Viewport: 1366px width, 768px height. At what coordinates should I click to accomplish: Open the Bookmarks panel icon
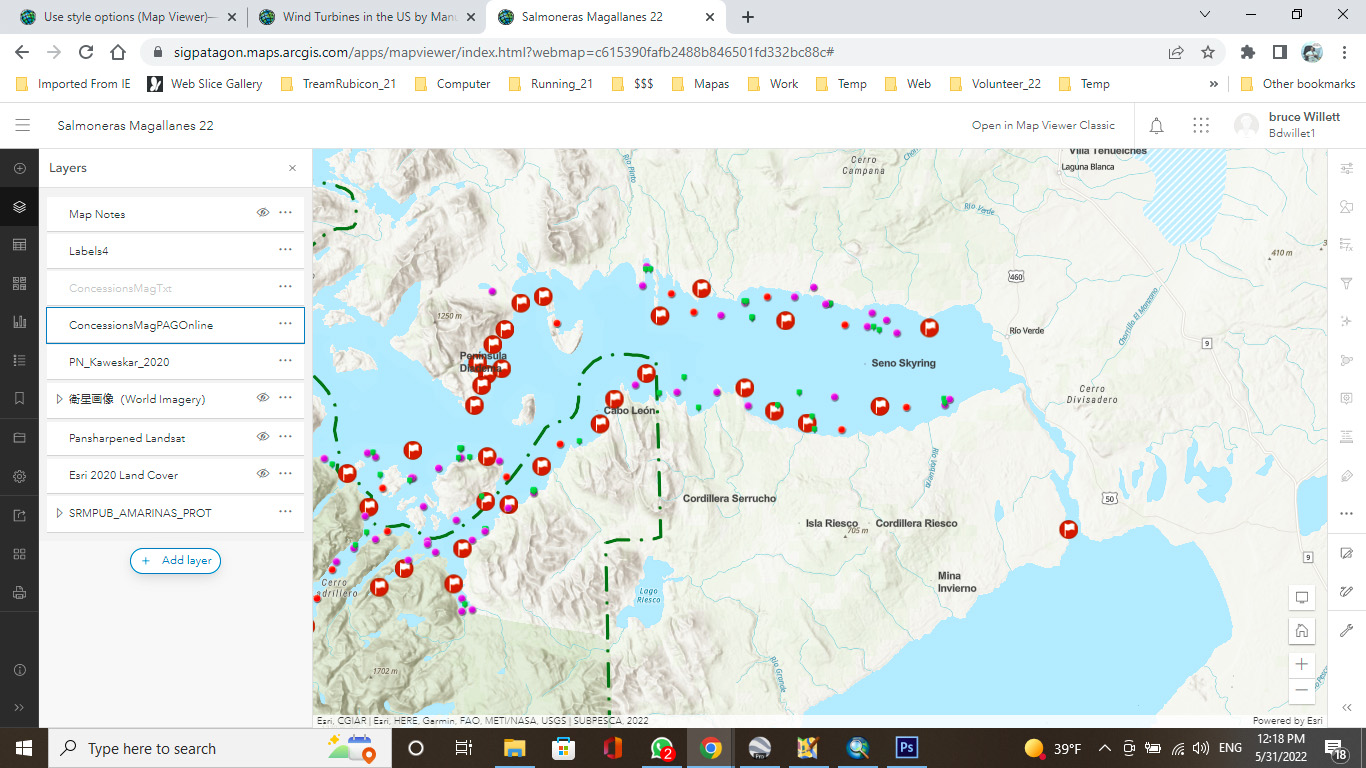tap(18, 398)
